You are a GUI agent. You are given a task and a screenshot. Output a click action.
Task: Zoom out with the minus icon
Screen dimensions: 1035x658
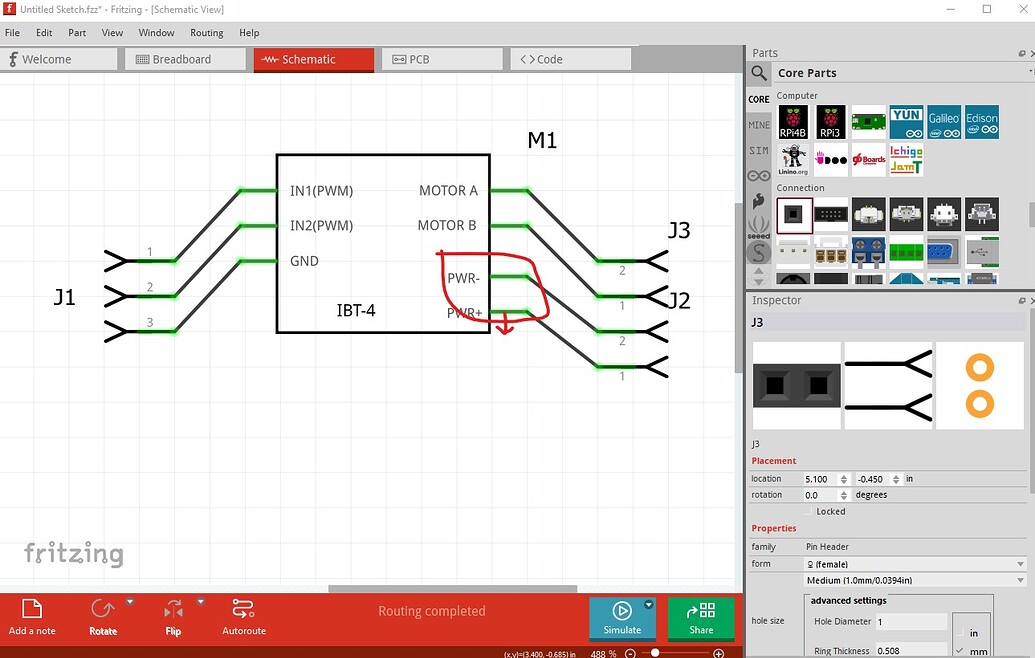pyautogui.click(x=630, y=653)
